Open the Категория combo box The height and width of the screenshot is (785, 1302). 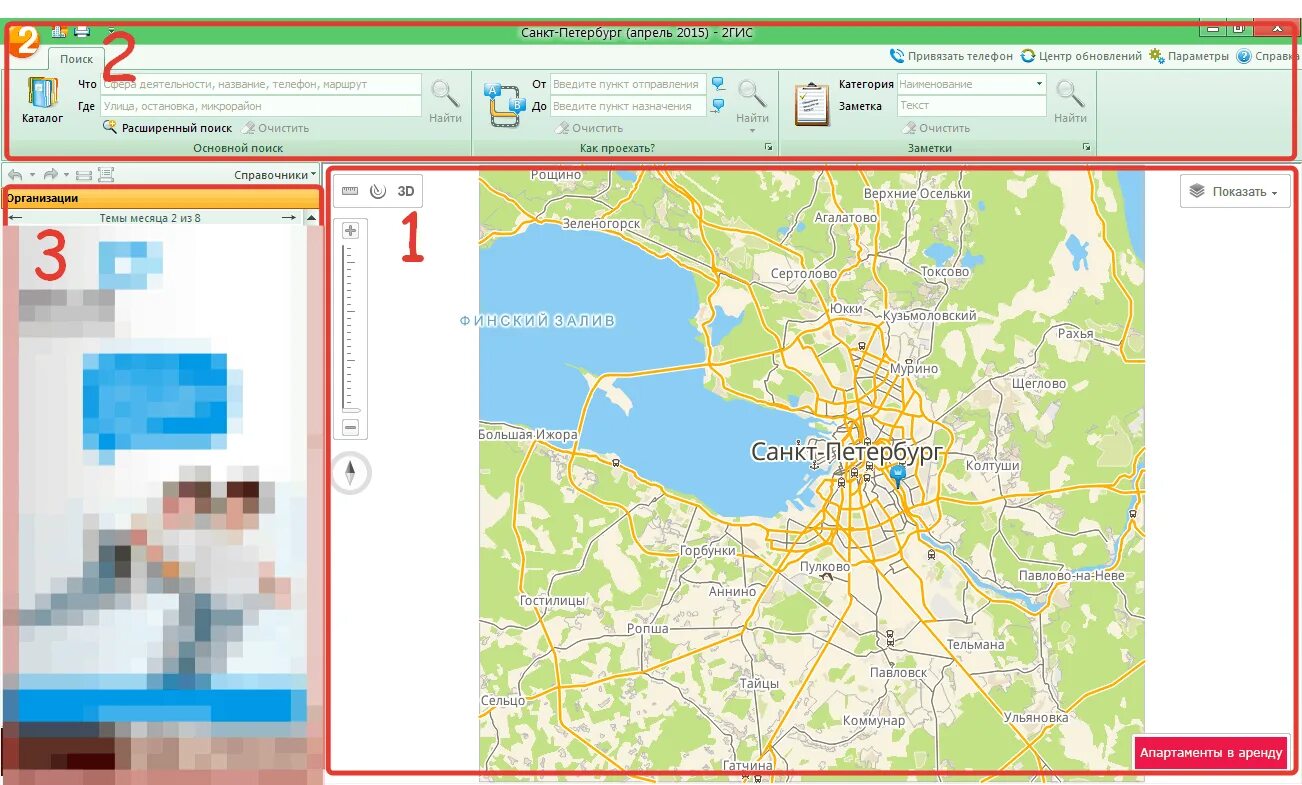coord(972,84)
